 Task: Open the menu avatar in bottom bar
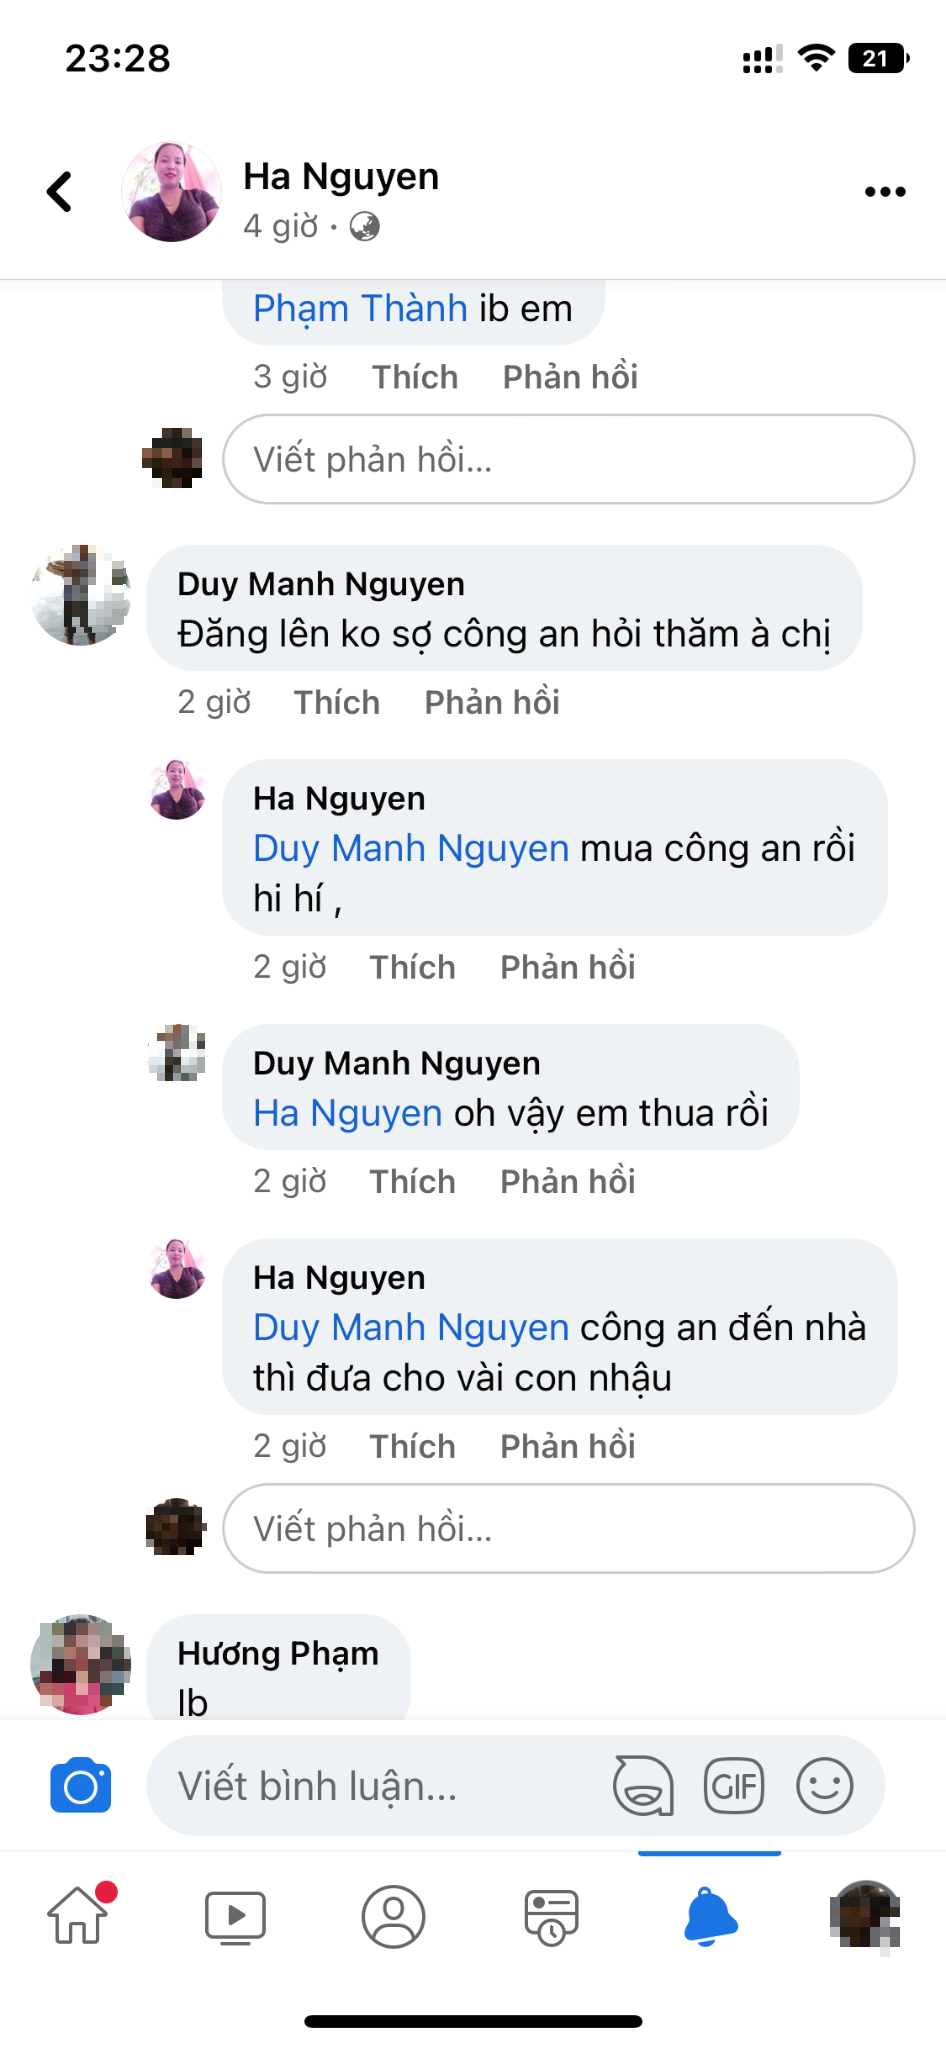click(x=866, y=1915)
